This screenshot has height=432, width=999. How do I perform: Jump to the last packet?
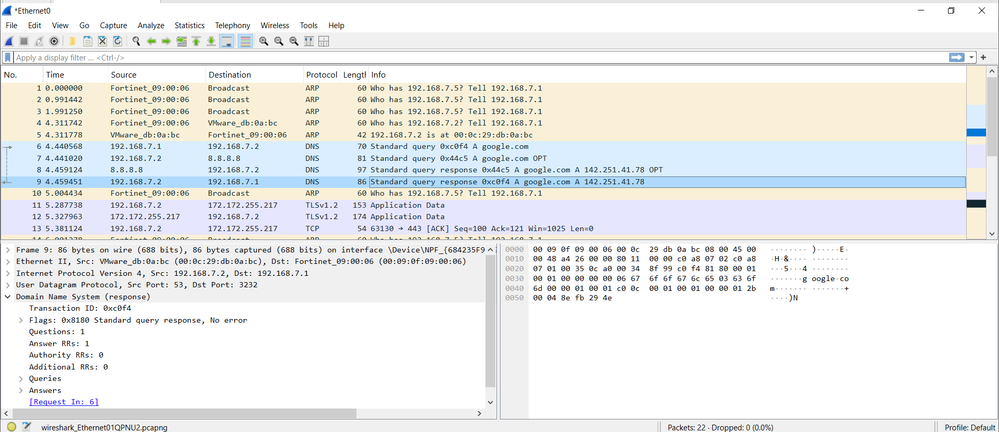tap(211, 41)
